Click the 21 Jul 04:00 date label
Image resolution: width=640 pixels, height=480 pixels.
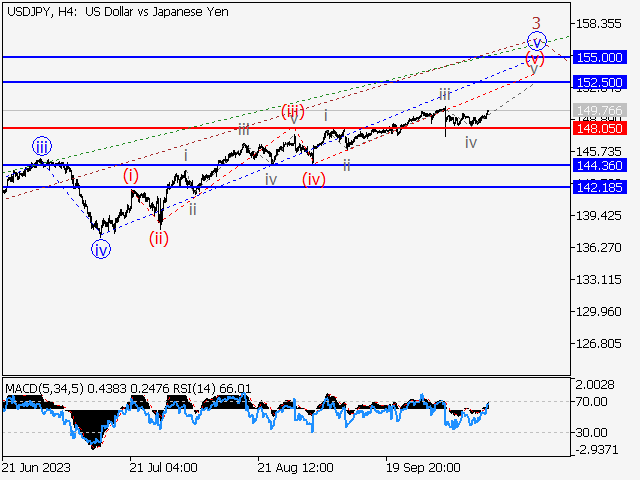pyautogui.click(x=164, y=467)
